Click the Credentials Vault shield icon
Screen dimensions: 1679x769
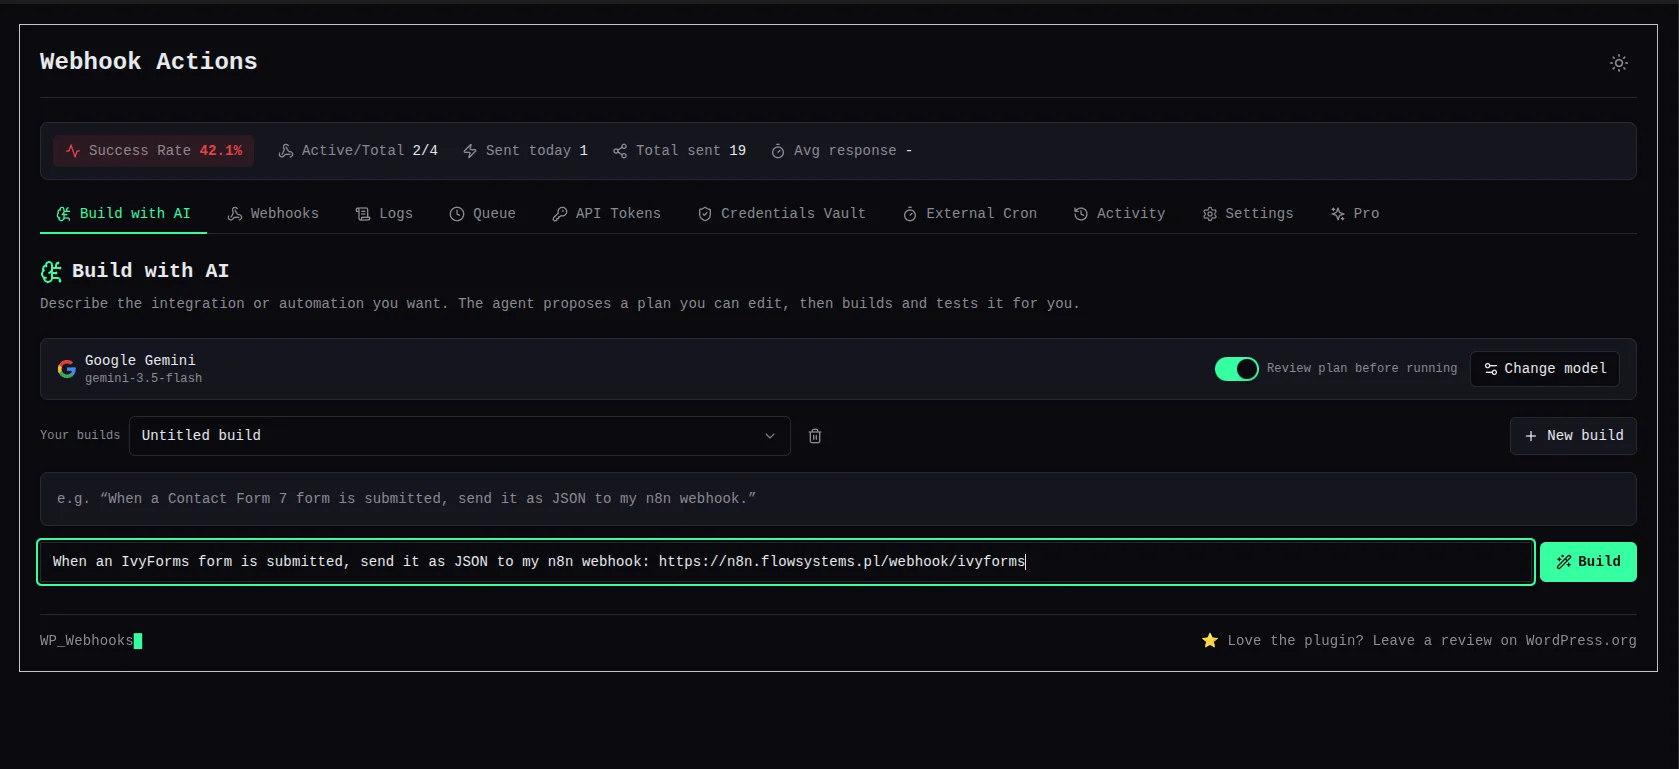(x=705, y=214)
